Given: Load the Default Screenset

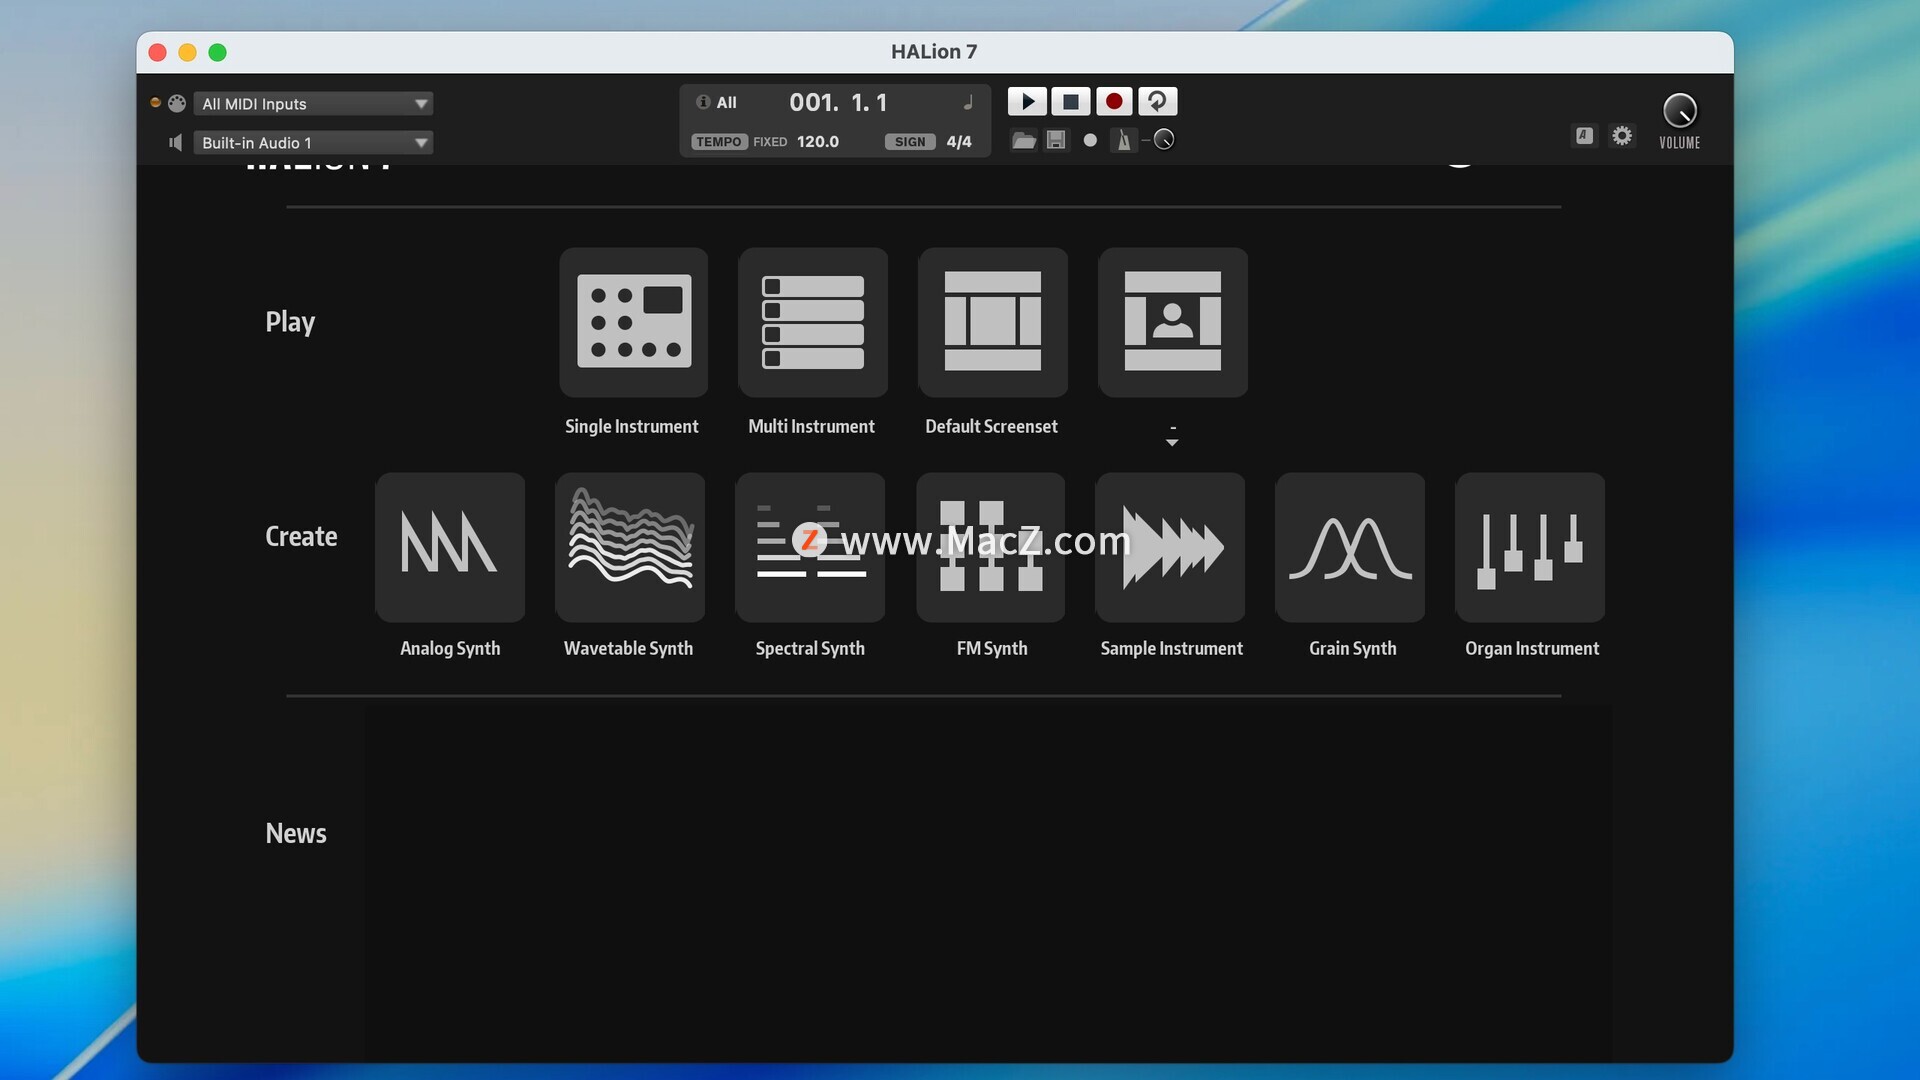Looking at the screenshot, I should (993, 322).
